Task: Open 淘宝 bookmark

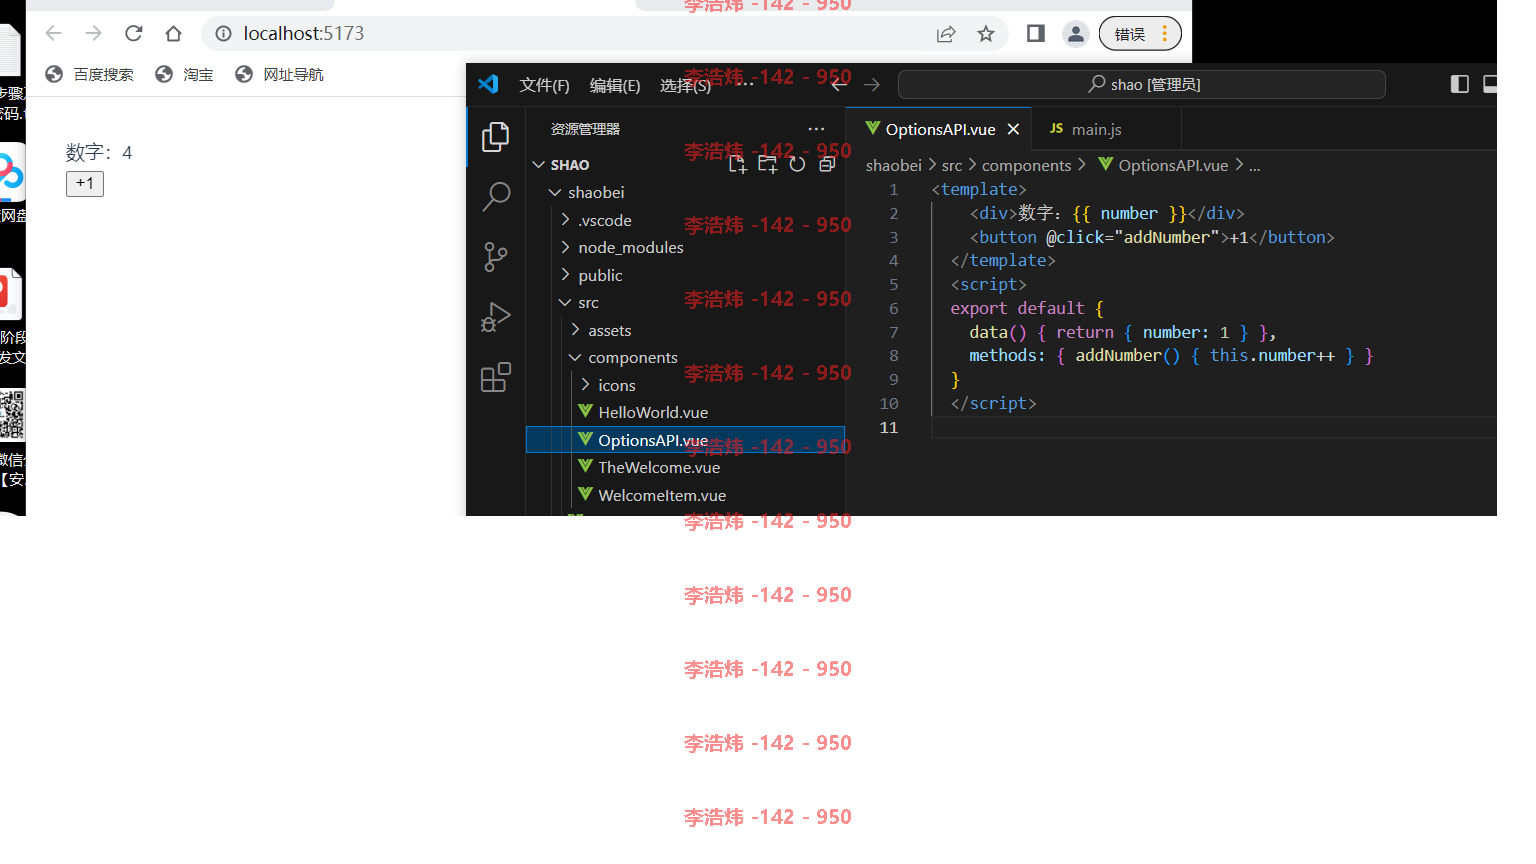Action: [185, 75]
